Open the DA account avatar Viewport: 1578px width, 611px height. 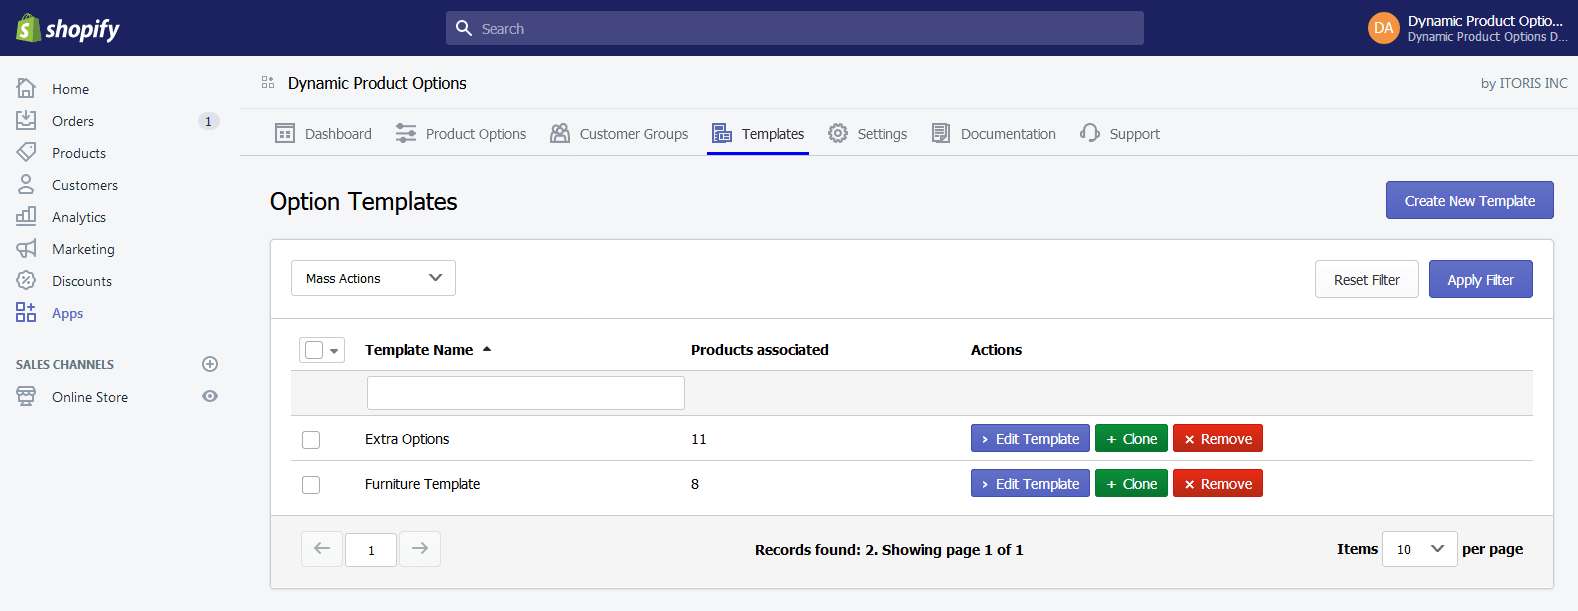point(1384,28)
